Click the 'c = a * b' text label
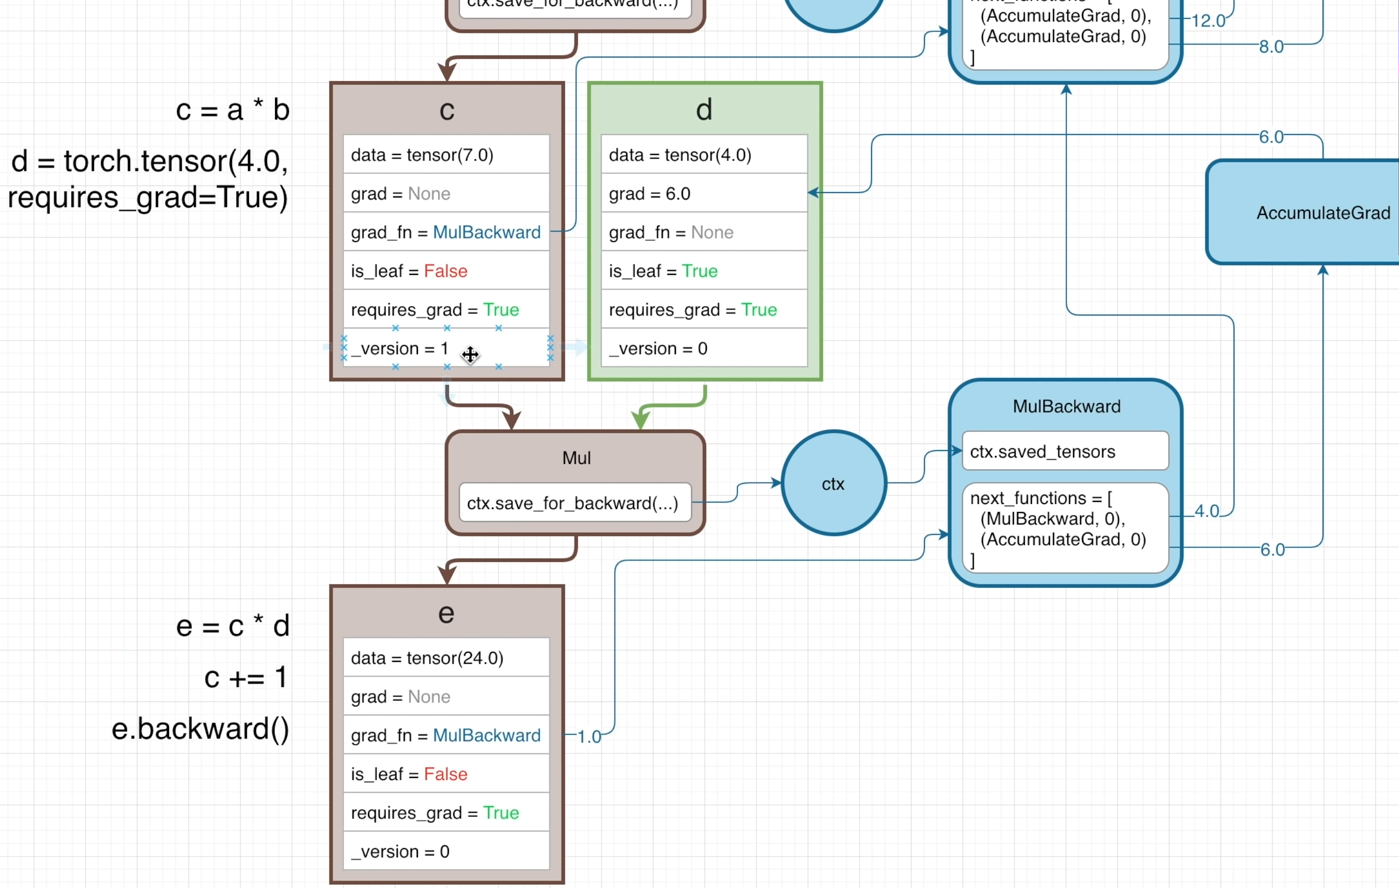This screenshot has height=888, width=1399. point(232,110)
